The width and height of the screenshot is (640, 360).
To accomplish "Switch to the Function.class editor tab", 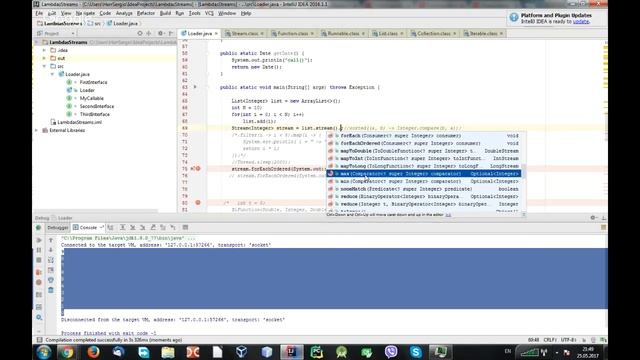I will 292,33.
